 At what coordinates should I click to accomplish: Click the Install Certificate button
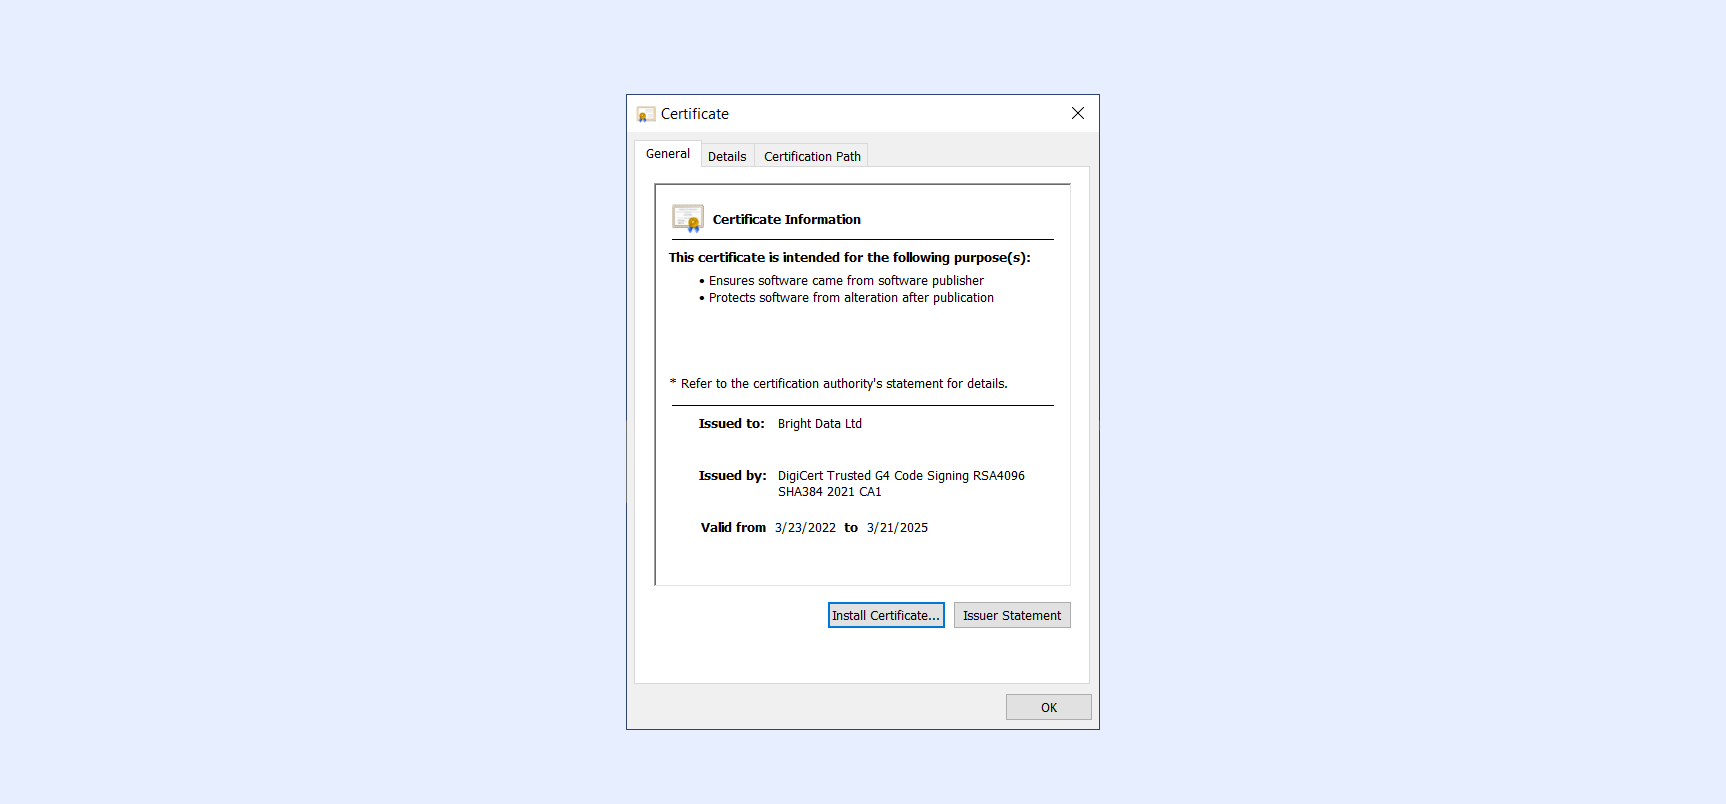[886, 615]
